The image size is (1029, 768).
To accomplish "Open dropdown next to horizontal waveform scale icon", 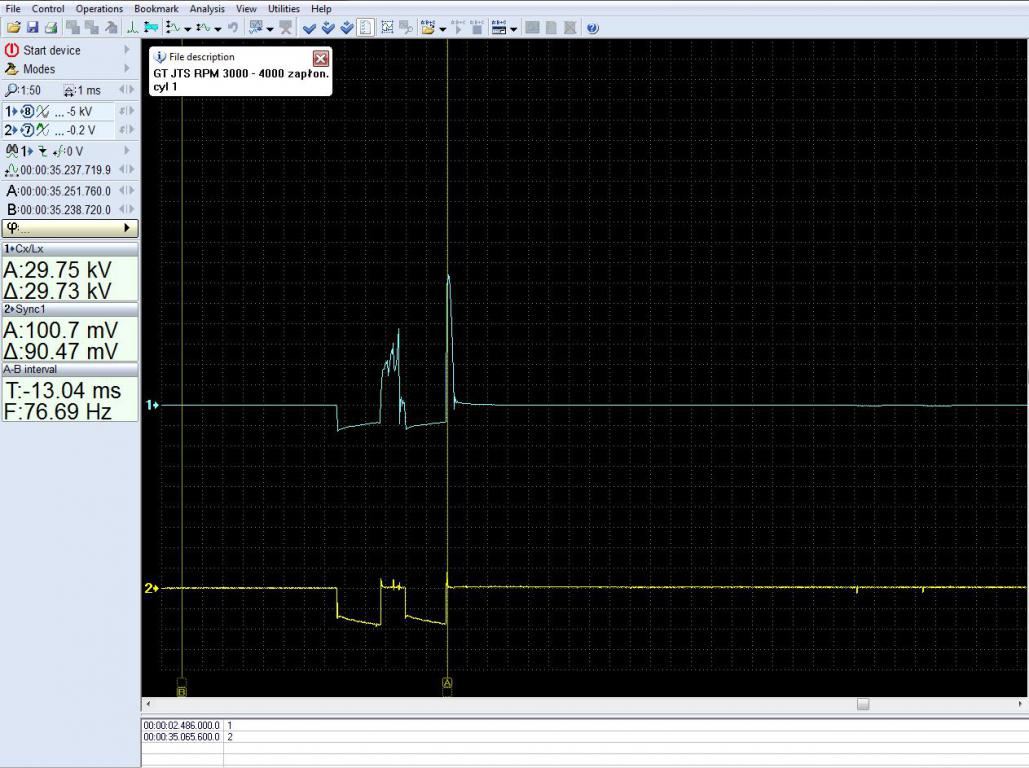I will click(x=218, y=29).
